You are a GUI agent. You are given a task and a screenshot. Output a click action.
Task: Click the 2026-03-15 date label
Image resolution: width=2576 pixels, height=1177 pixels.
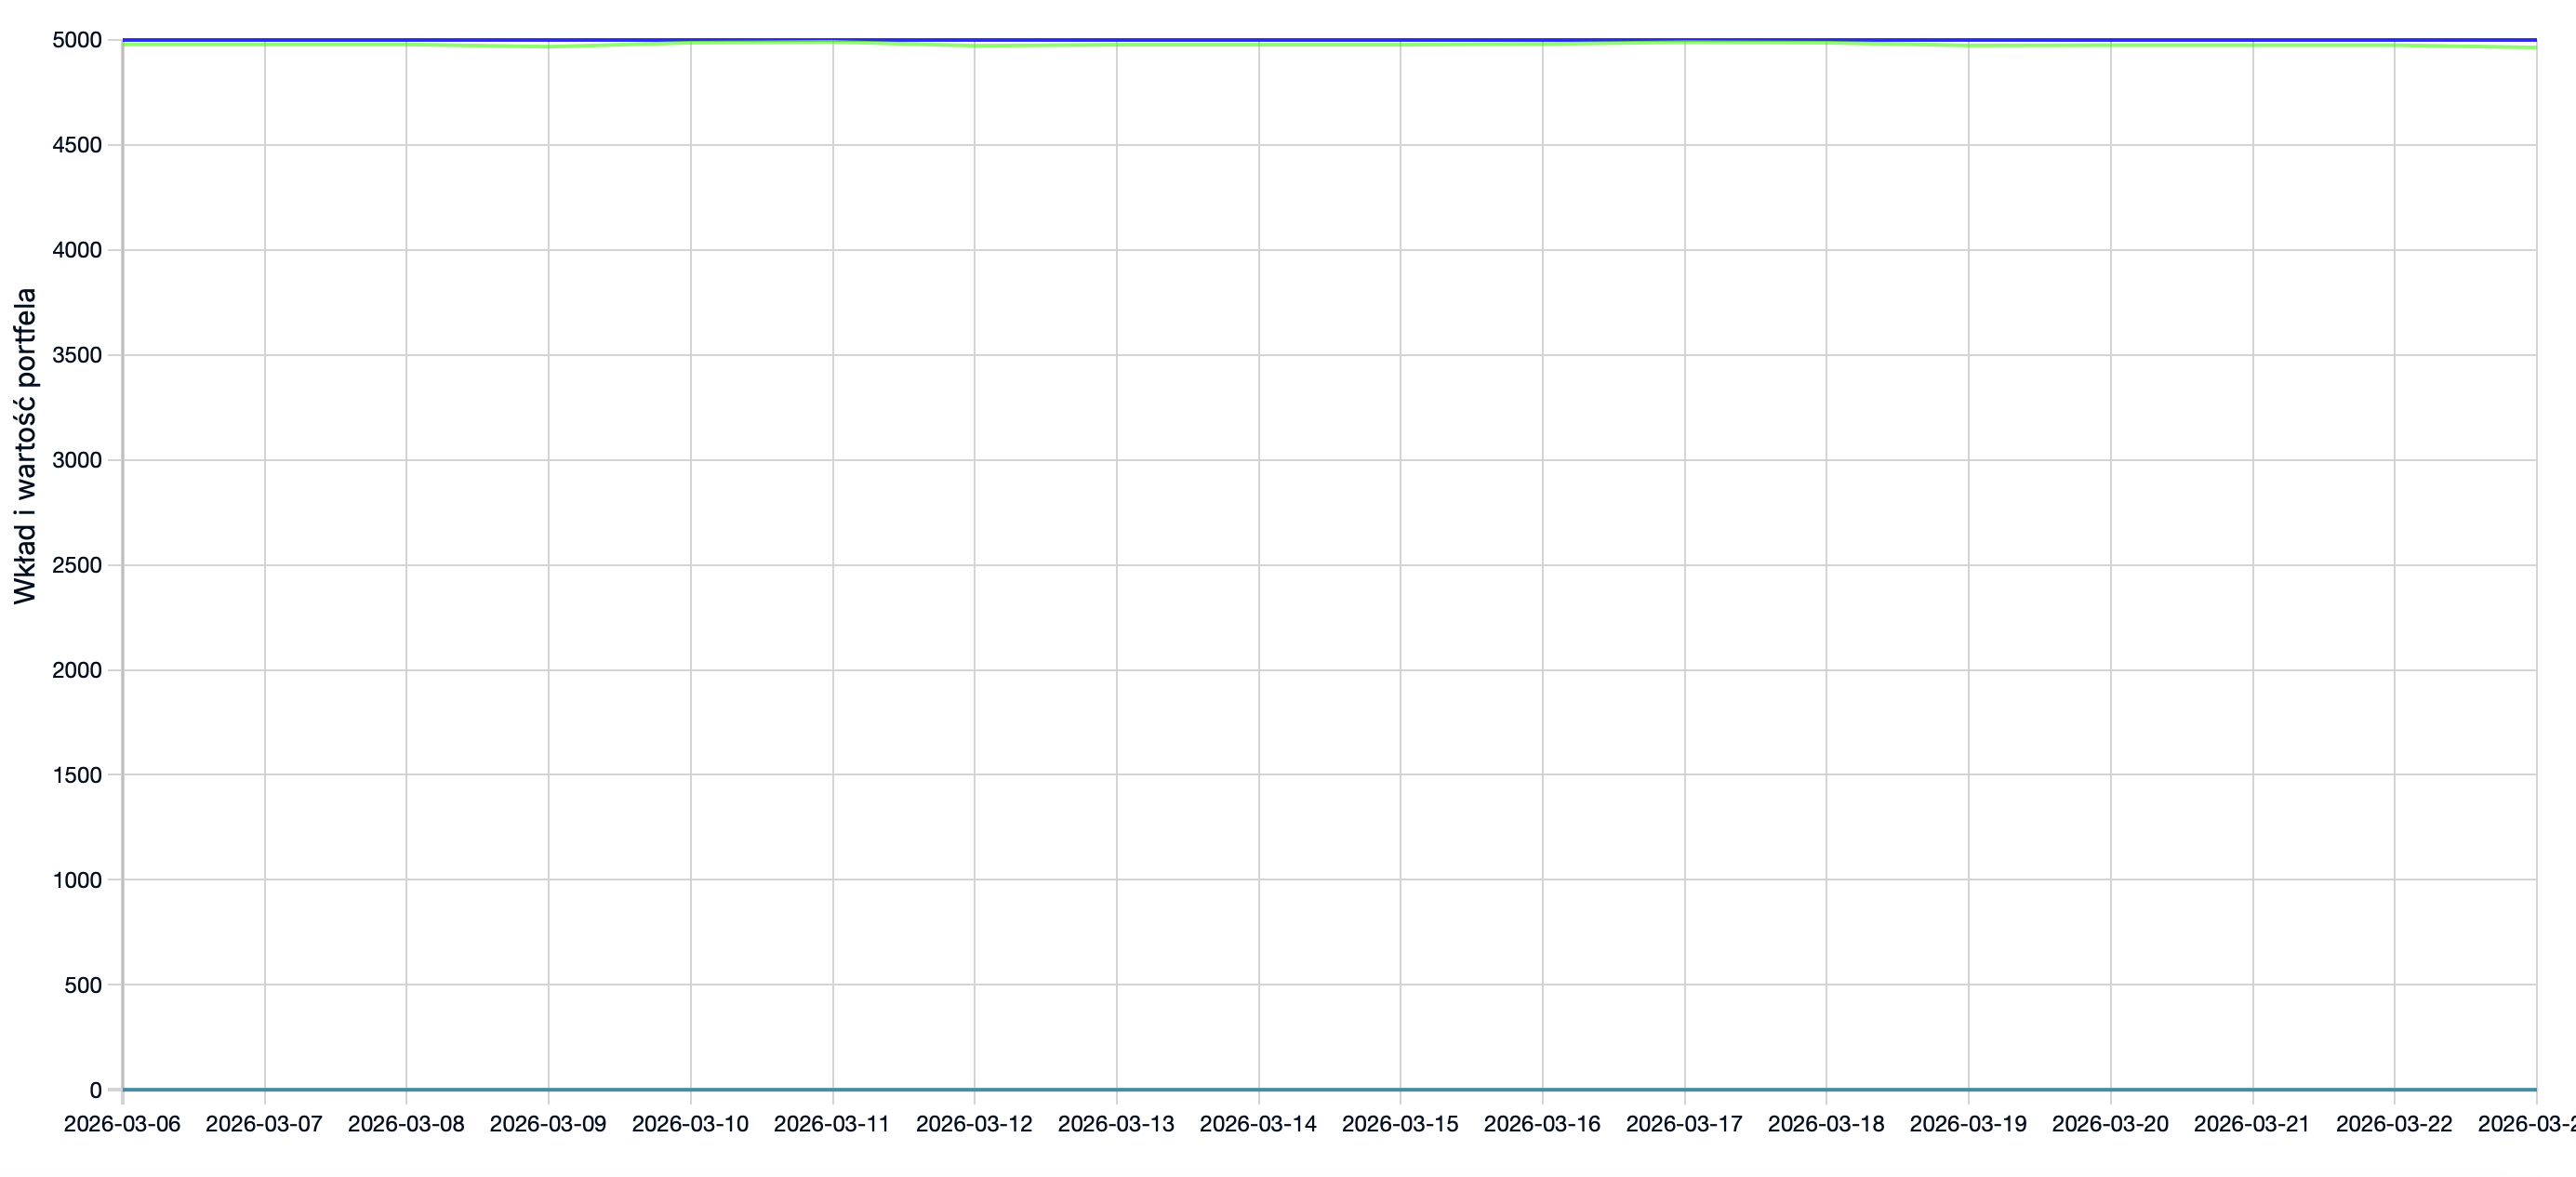(1400, 1124)
